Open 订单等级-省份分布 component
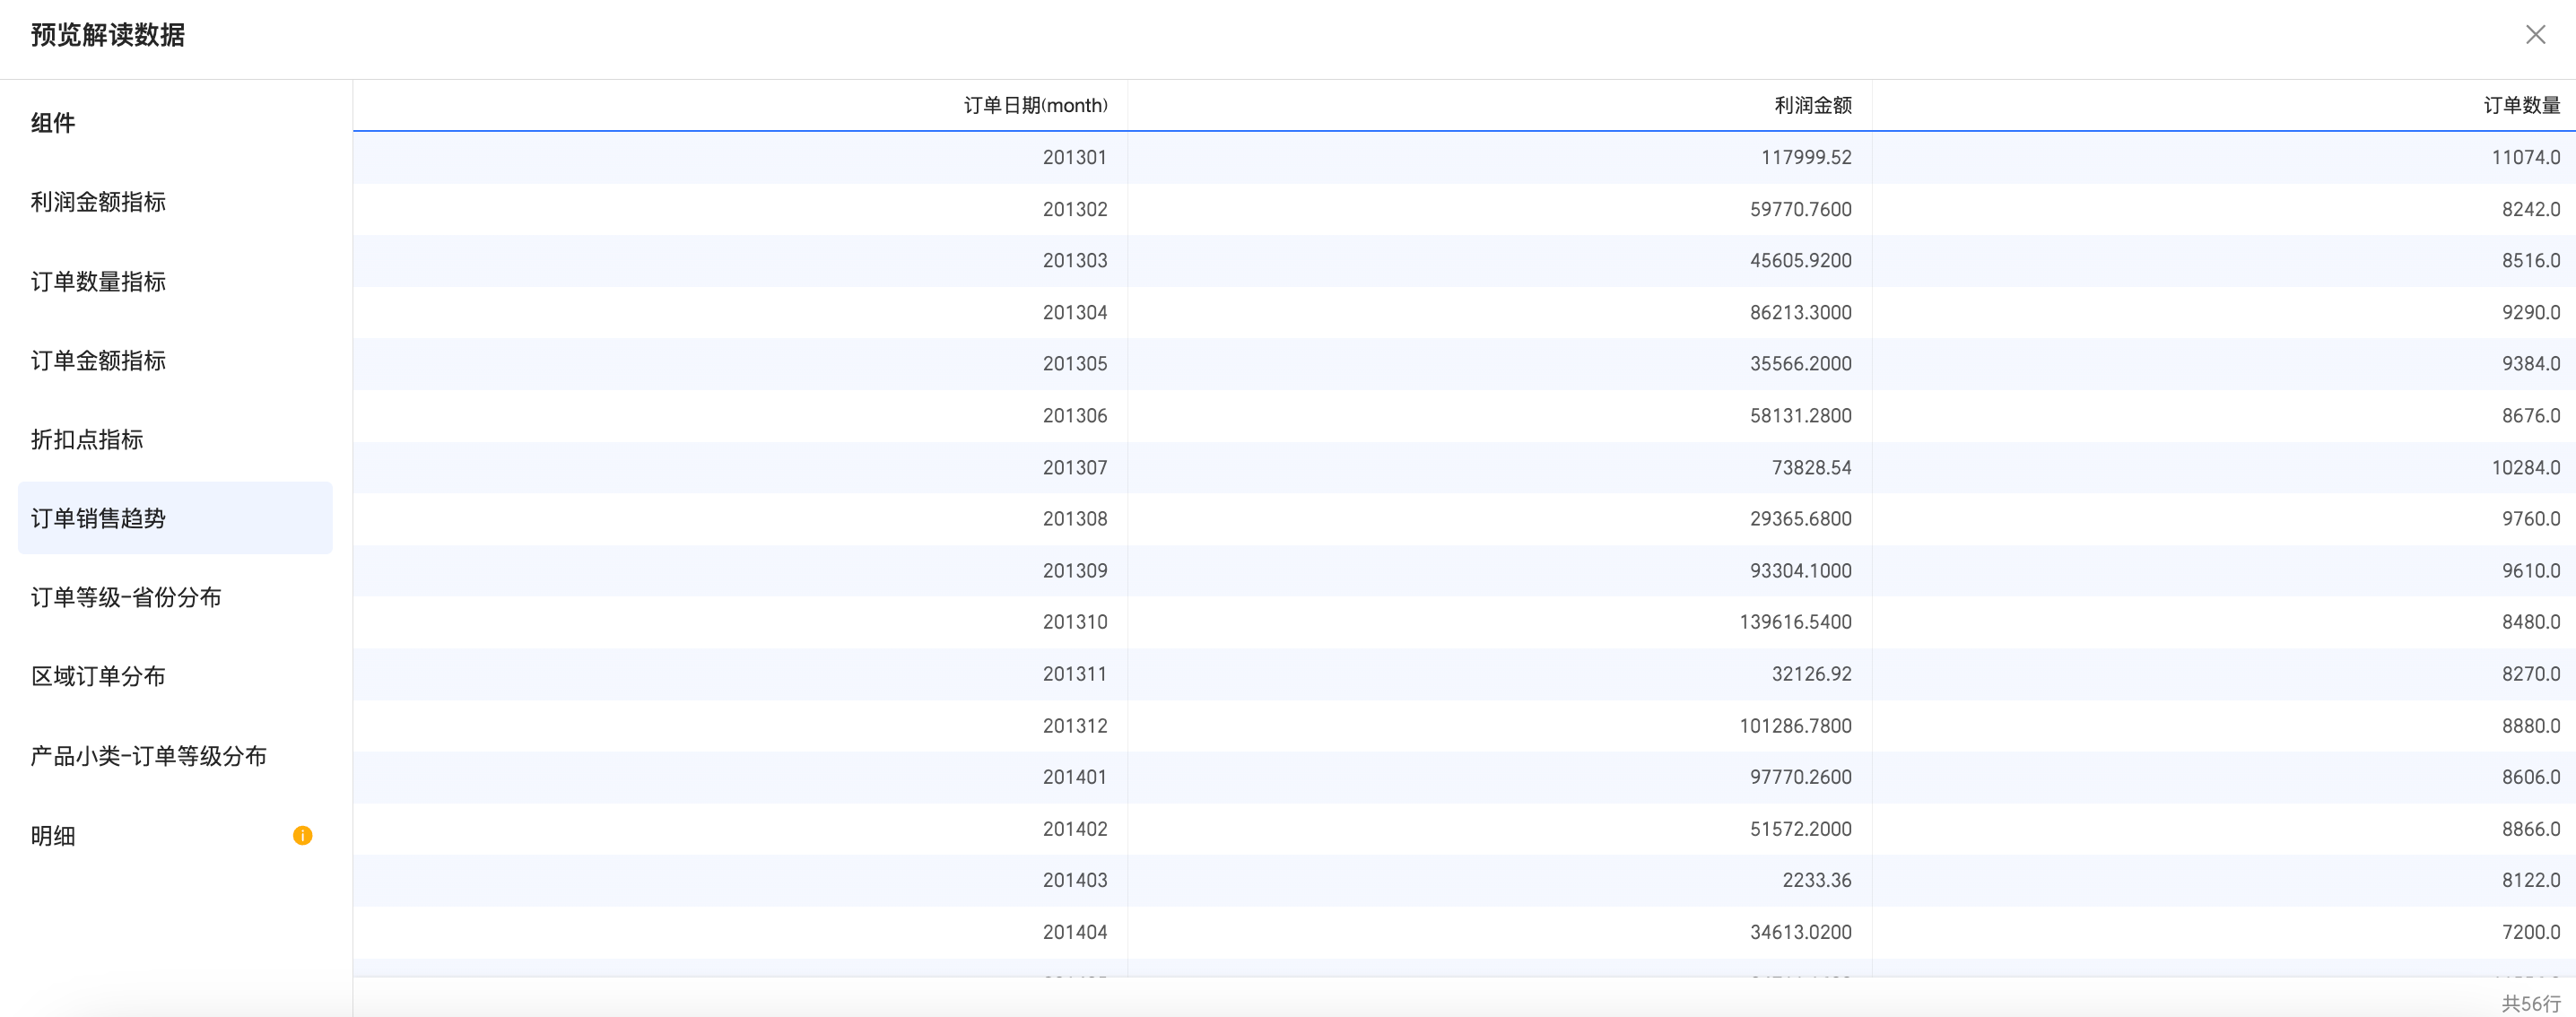Viewport: 2576px width, 1017px height. [x=126, y=598]
